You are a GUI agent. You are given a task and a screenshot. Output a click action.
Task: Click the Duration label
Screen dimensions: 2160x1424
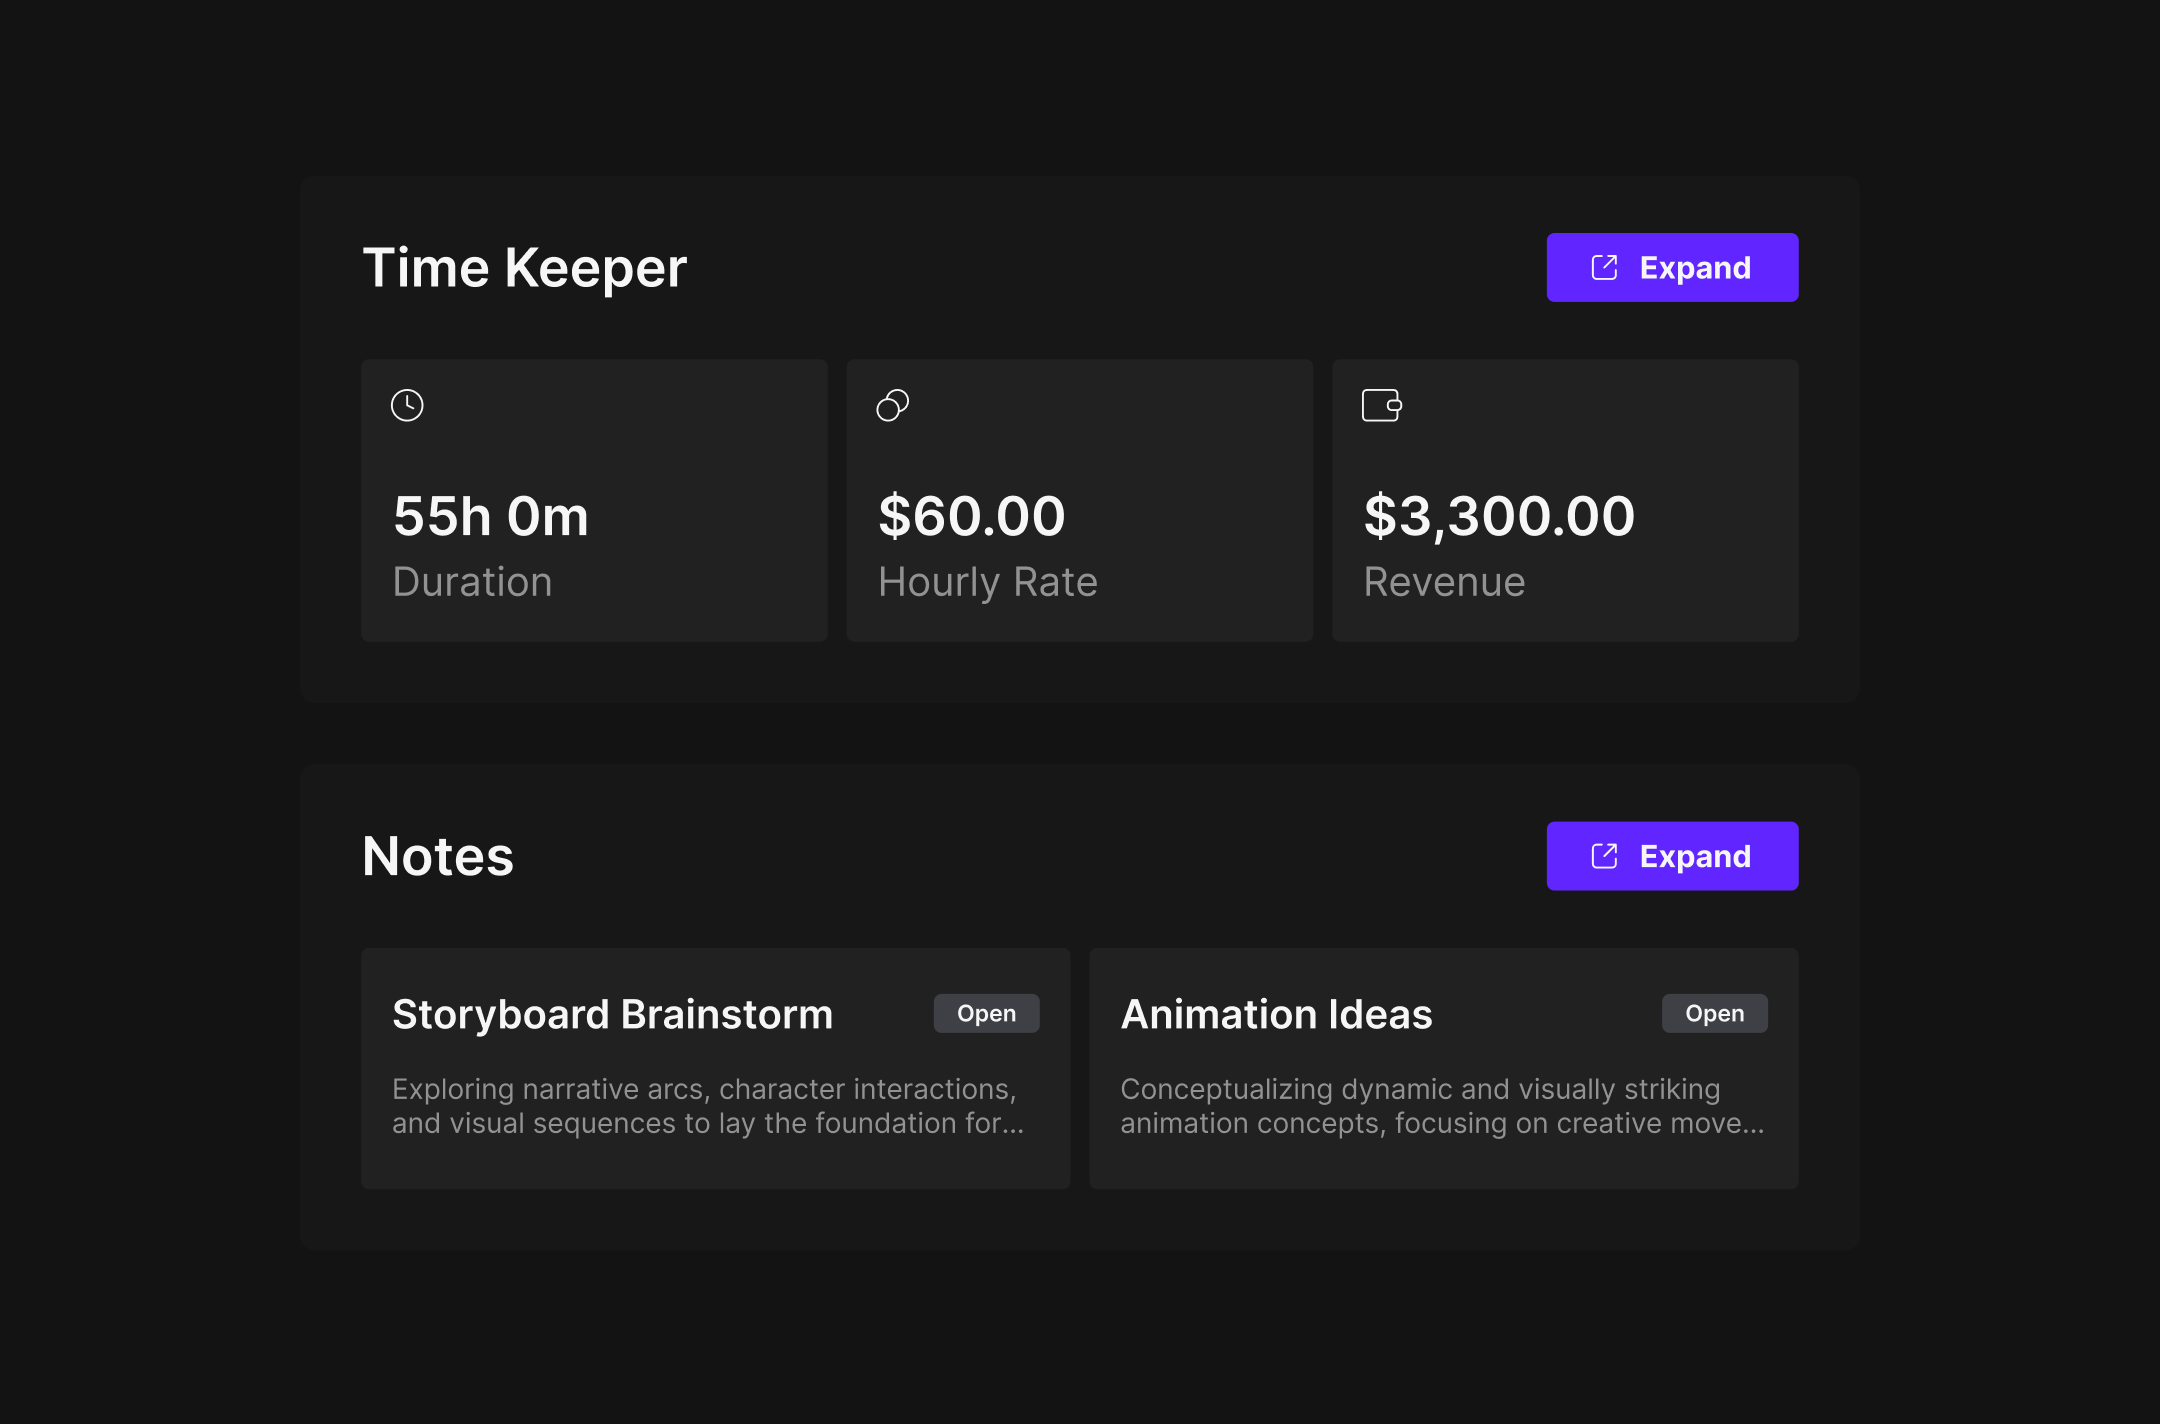pyautogui.click(x=472, y=582)
